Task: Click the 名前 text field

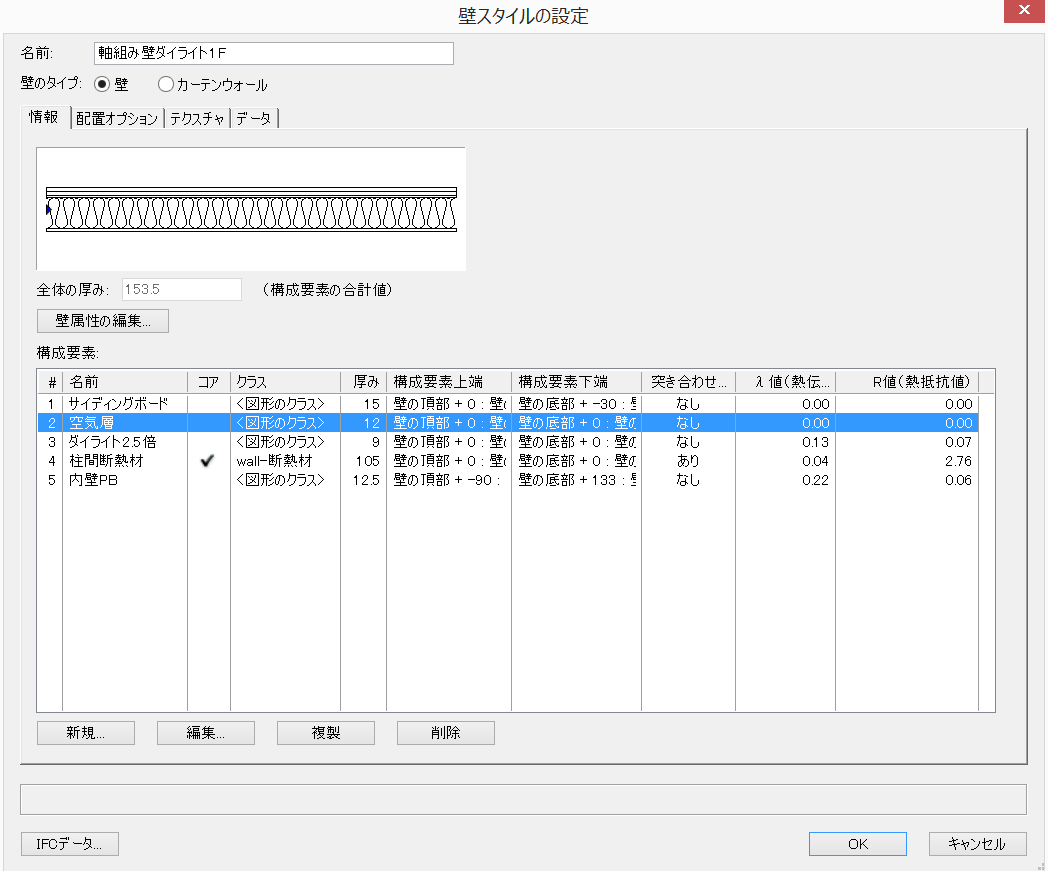Action: 273,53
